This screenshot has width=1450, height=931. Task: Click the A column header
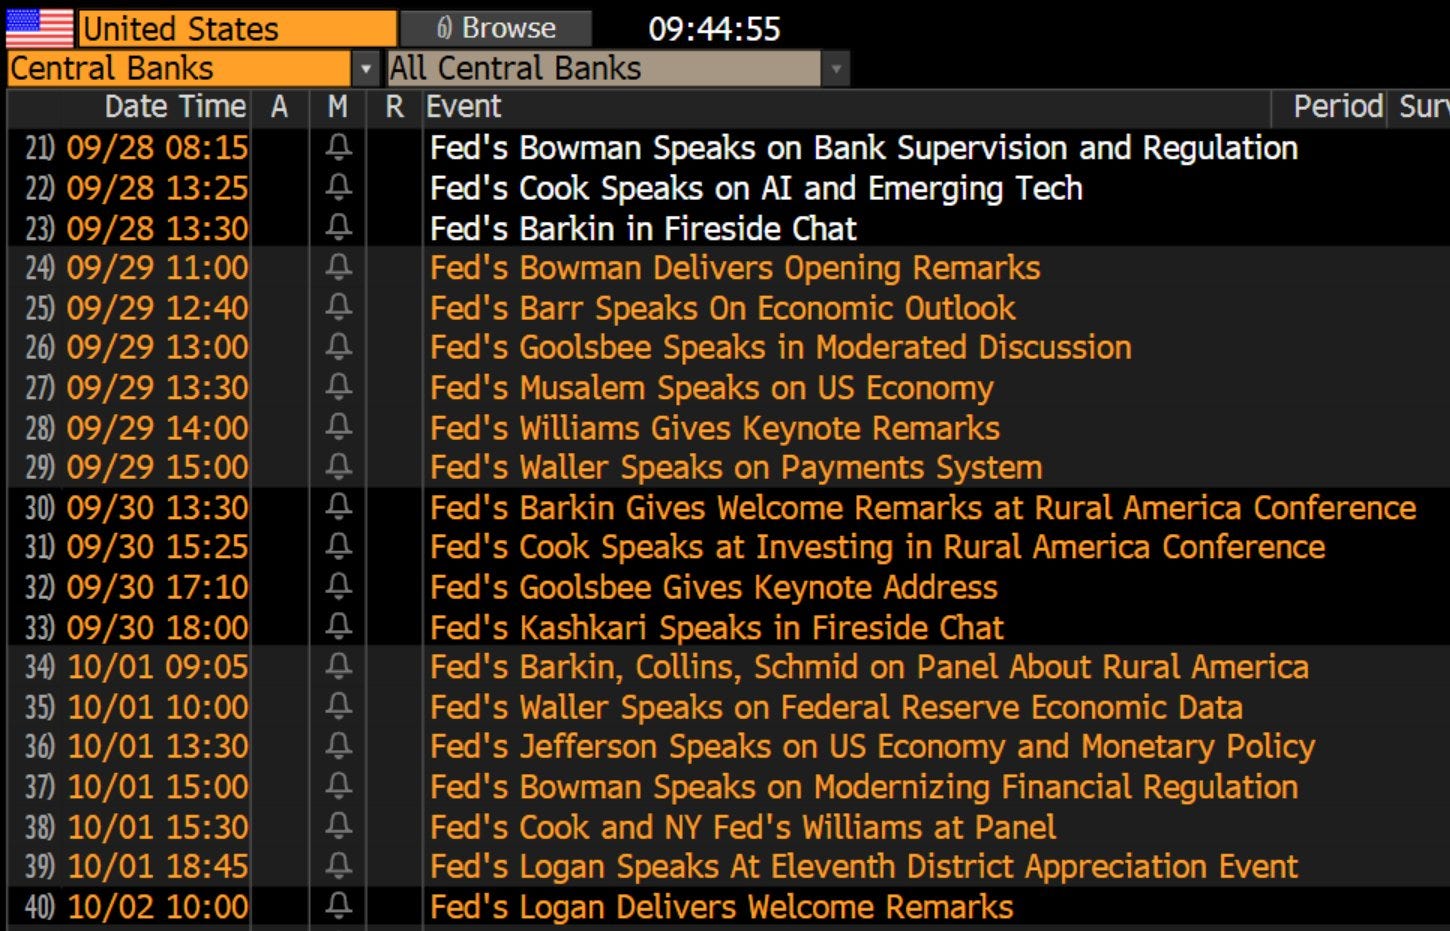(279, 107)
